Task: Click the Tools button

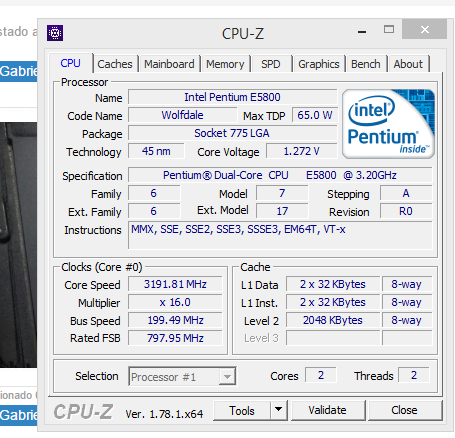Action: pos(242,410)
